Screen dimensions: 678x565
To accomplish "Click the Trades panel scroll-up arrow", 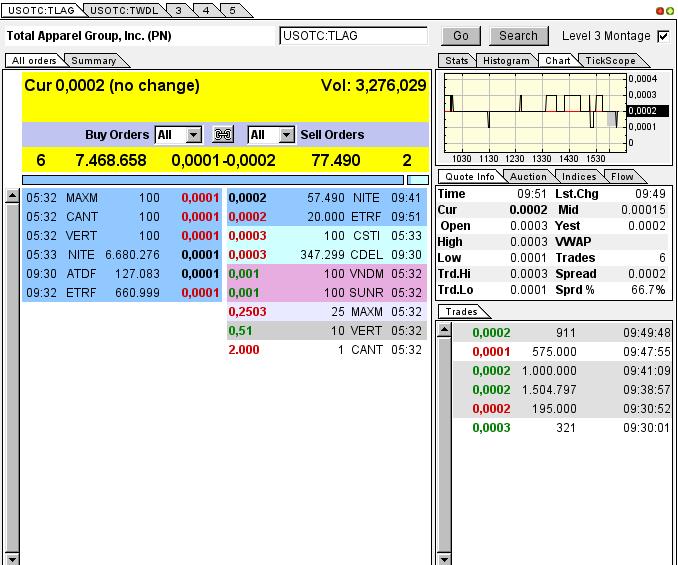I will tap(445, 329).
